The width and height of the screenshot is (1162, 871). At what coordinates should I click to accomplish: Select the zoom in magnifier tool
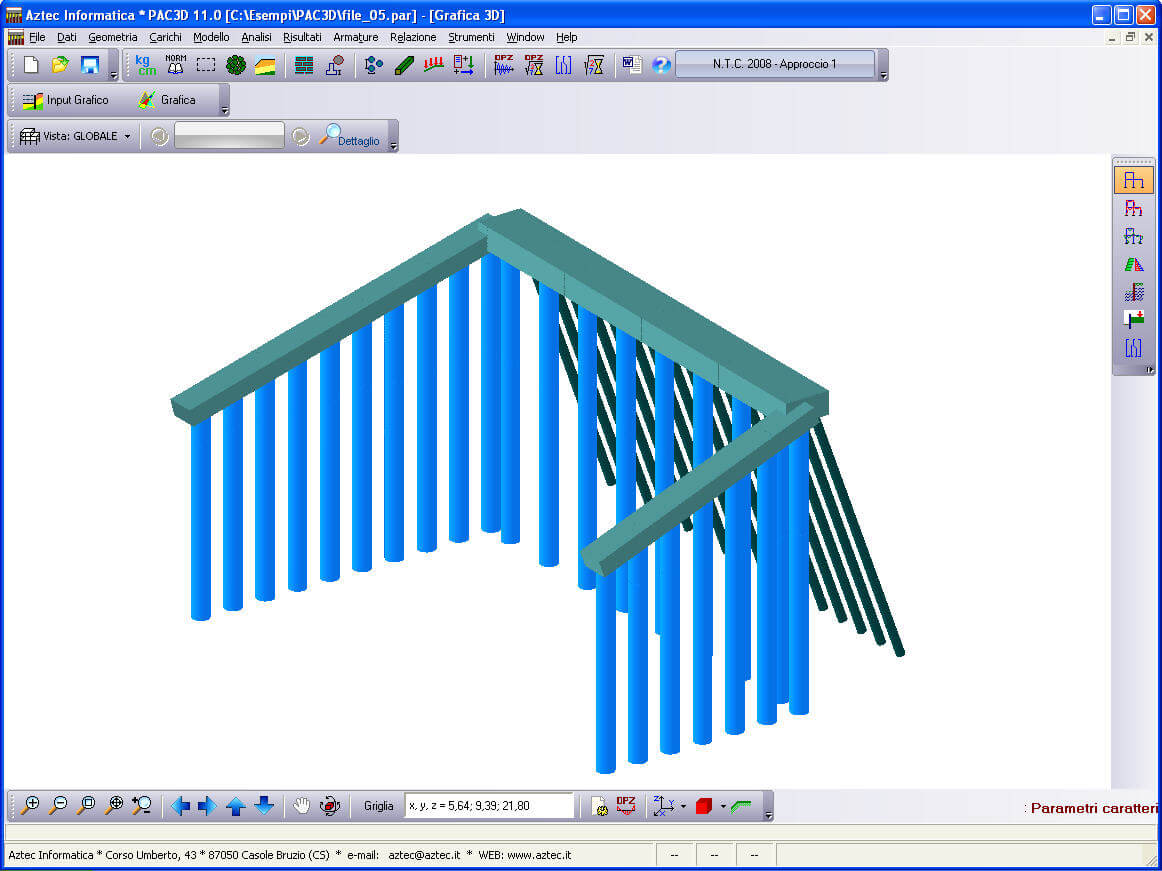[31, 806]
